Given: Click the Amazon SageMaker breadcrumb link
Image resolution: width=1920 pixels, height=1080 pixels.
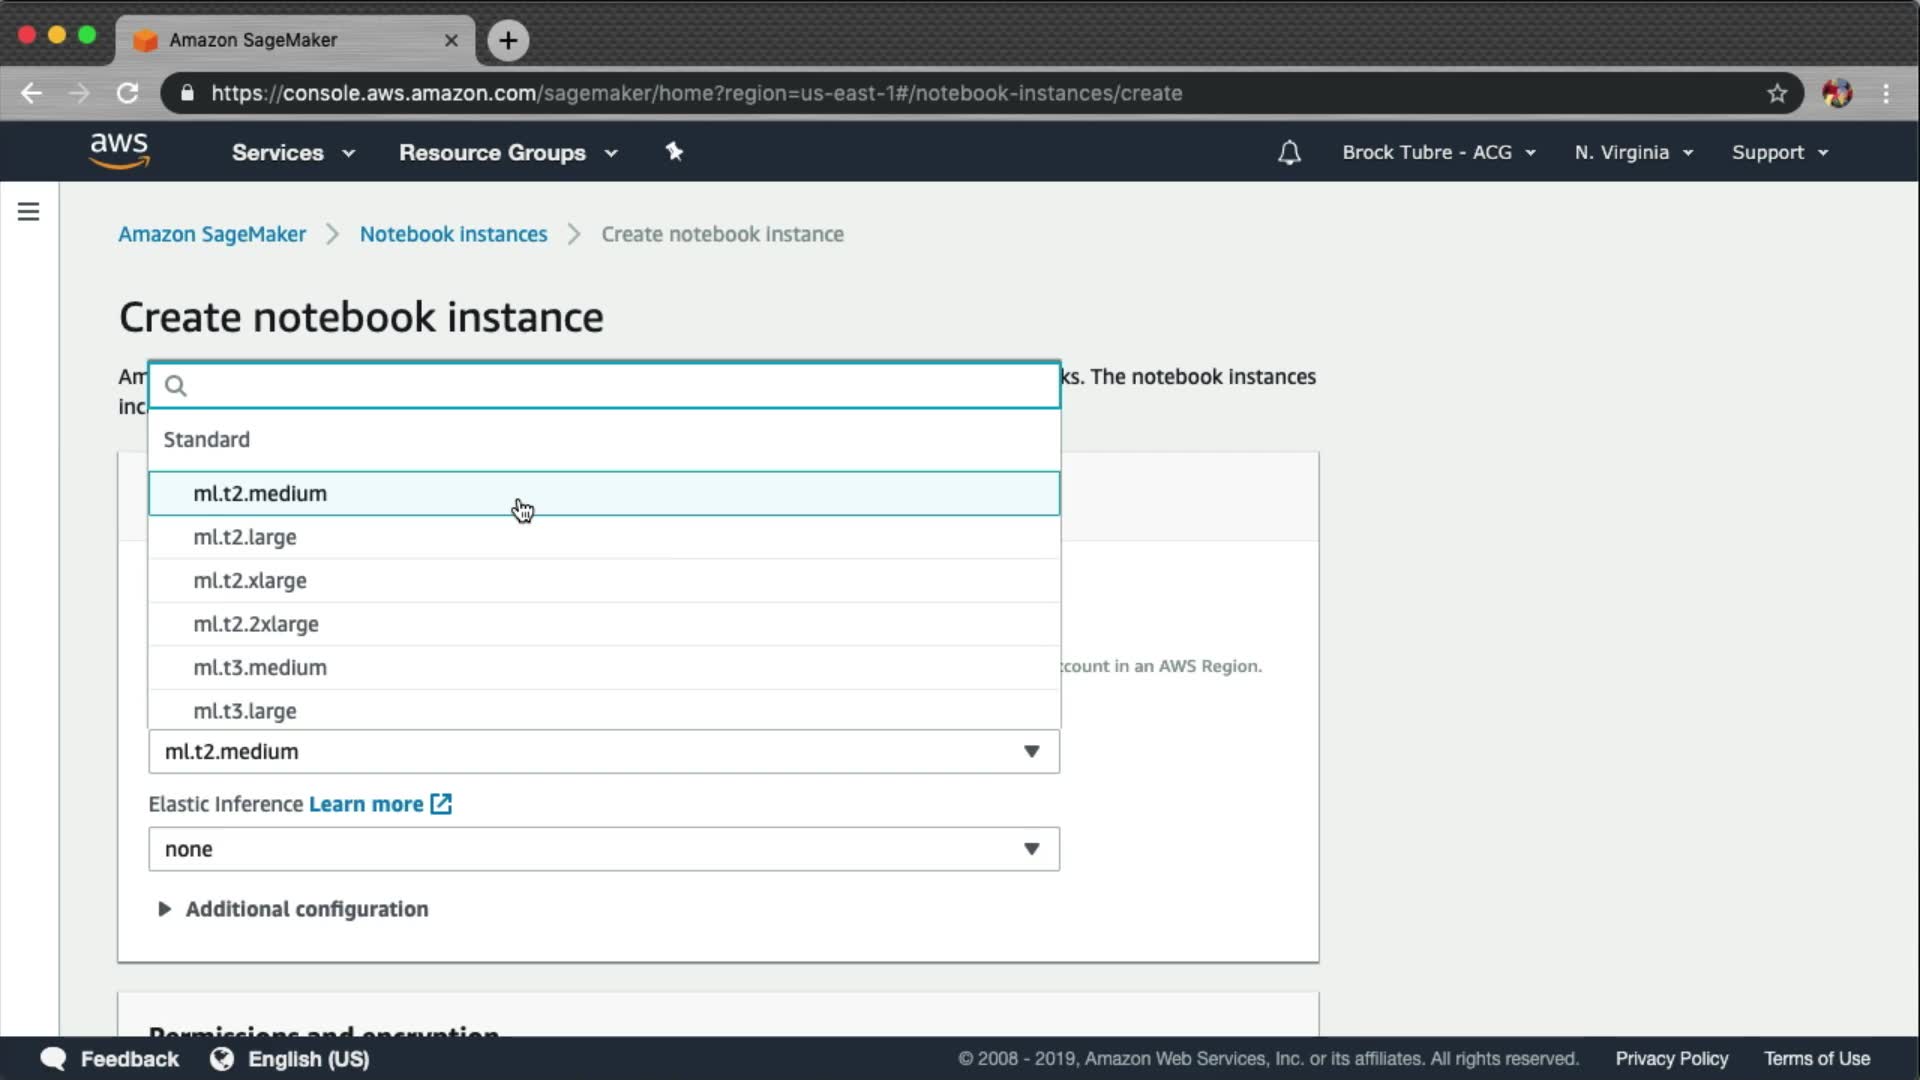Looking at the screenshot, I should click(x=212, y=234).
